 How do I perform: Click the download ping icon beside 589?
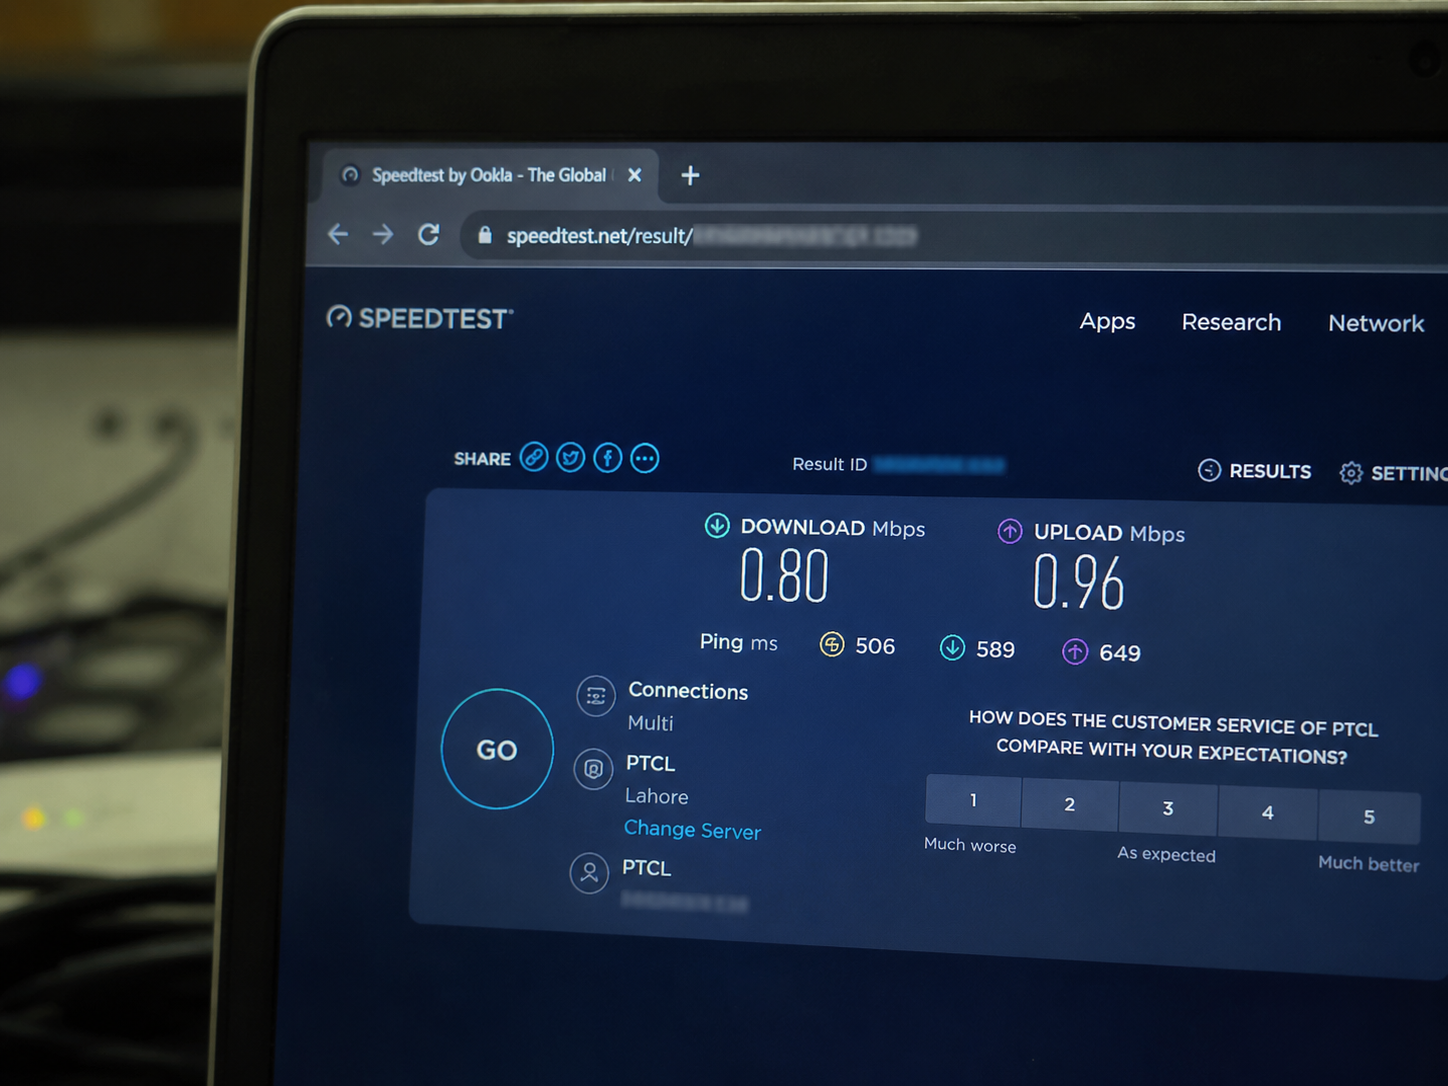(953, 648)
